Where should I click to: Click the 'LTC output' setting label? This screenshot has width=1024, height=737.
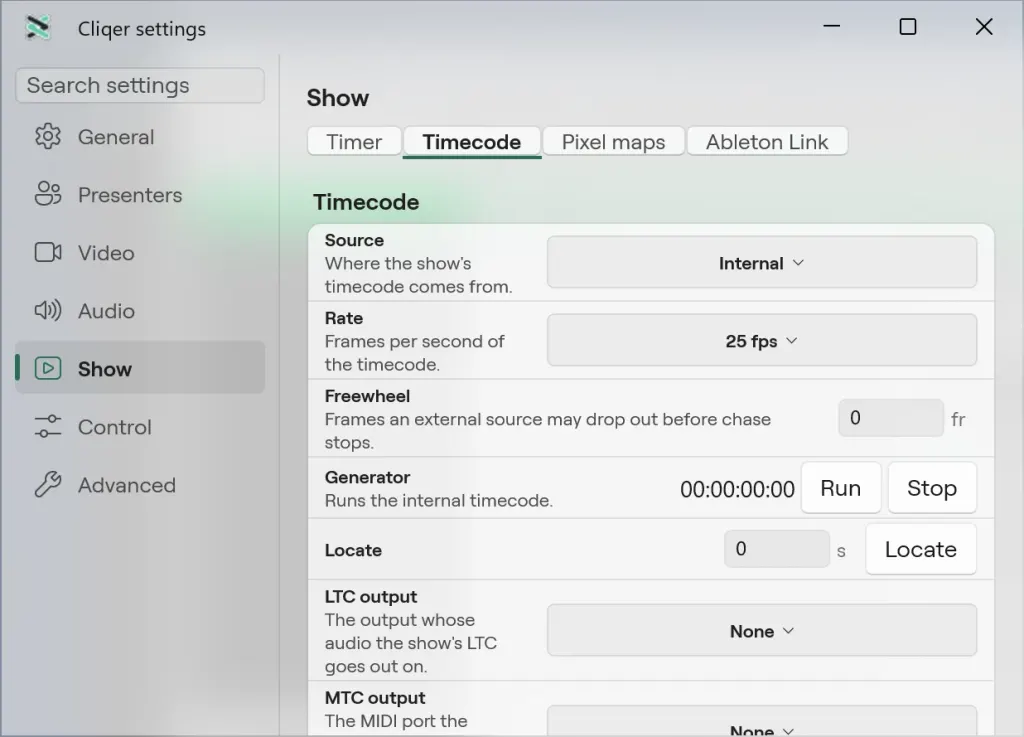pos(370,597)
